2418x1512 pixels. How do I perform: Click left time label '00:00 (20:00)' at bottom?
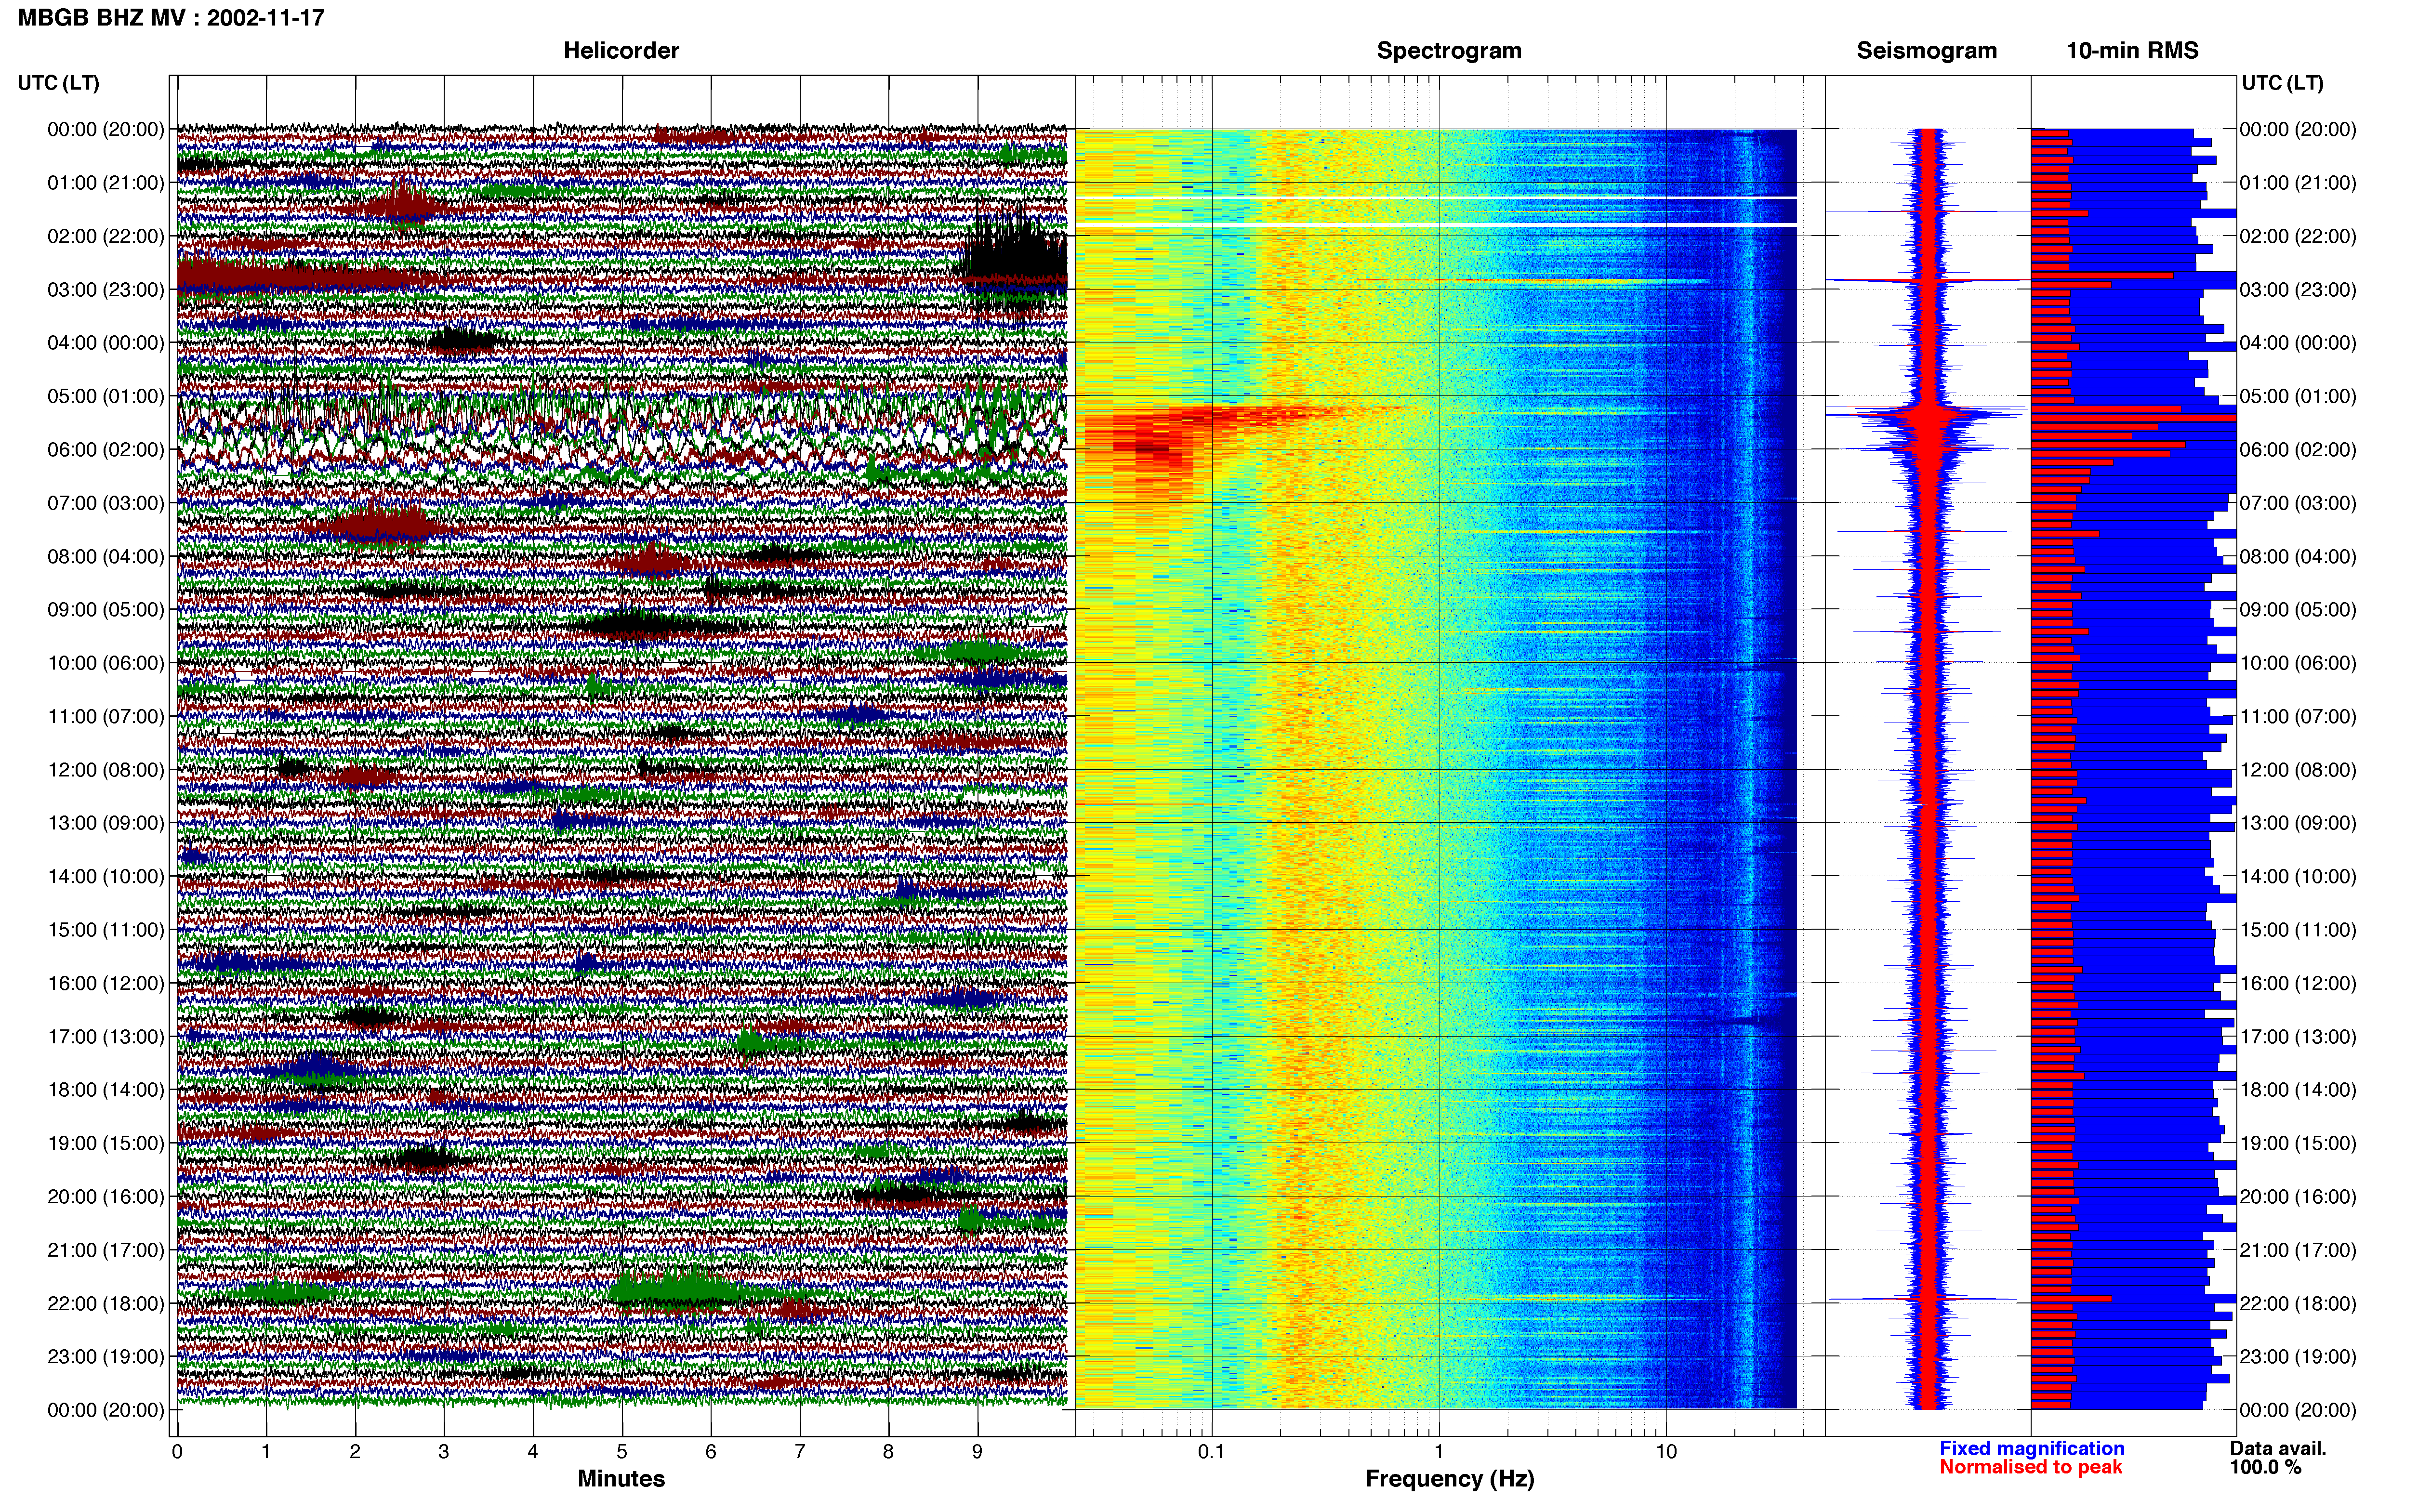[x=106, y=1410]
